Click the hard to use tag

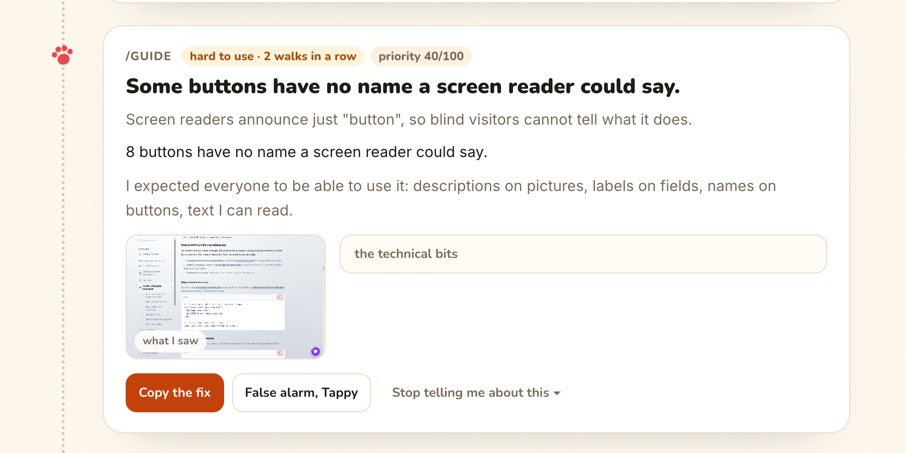tap(273, 56)
